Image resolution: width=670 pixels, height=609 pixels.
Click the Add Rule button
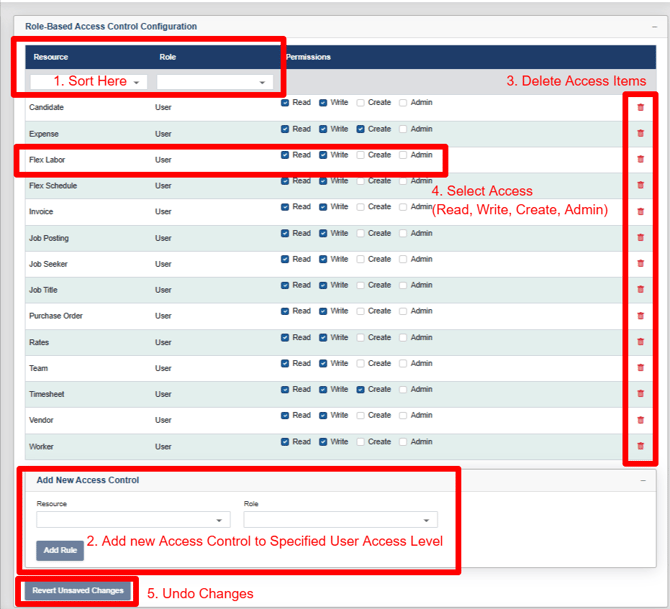60,550
